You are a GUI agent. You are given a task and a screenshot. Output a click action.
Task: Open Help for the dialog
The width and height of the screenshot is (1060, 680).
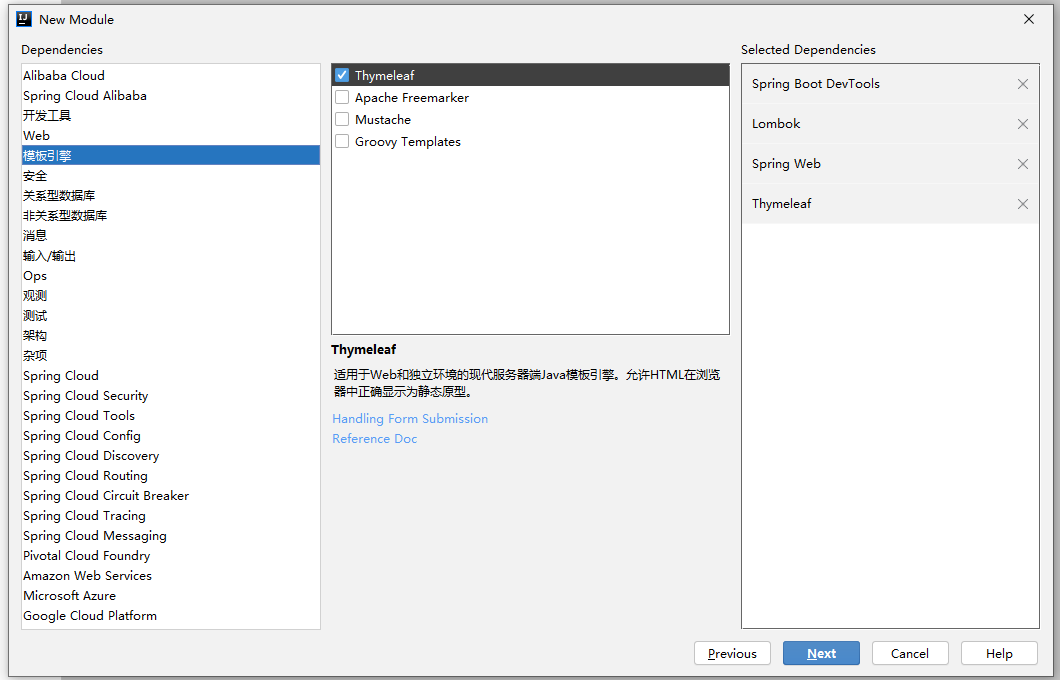[x=999, y=654]
